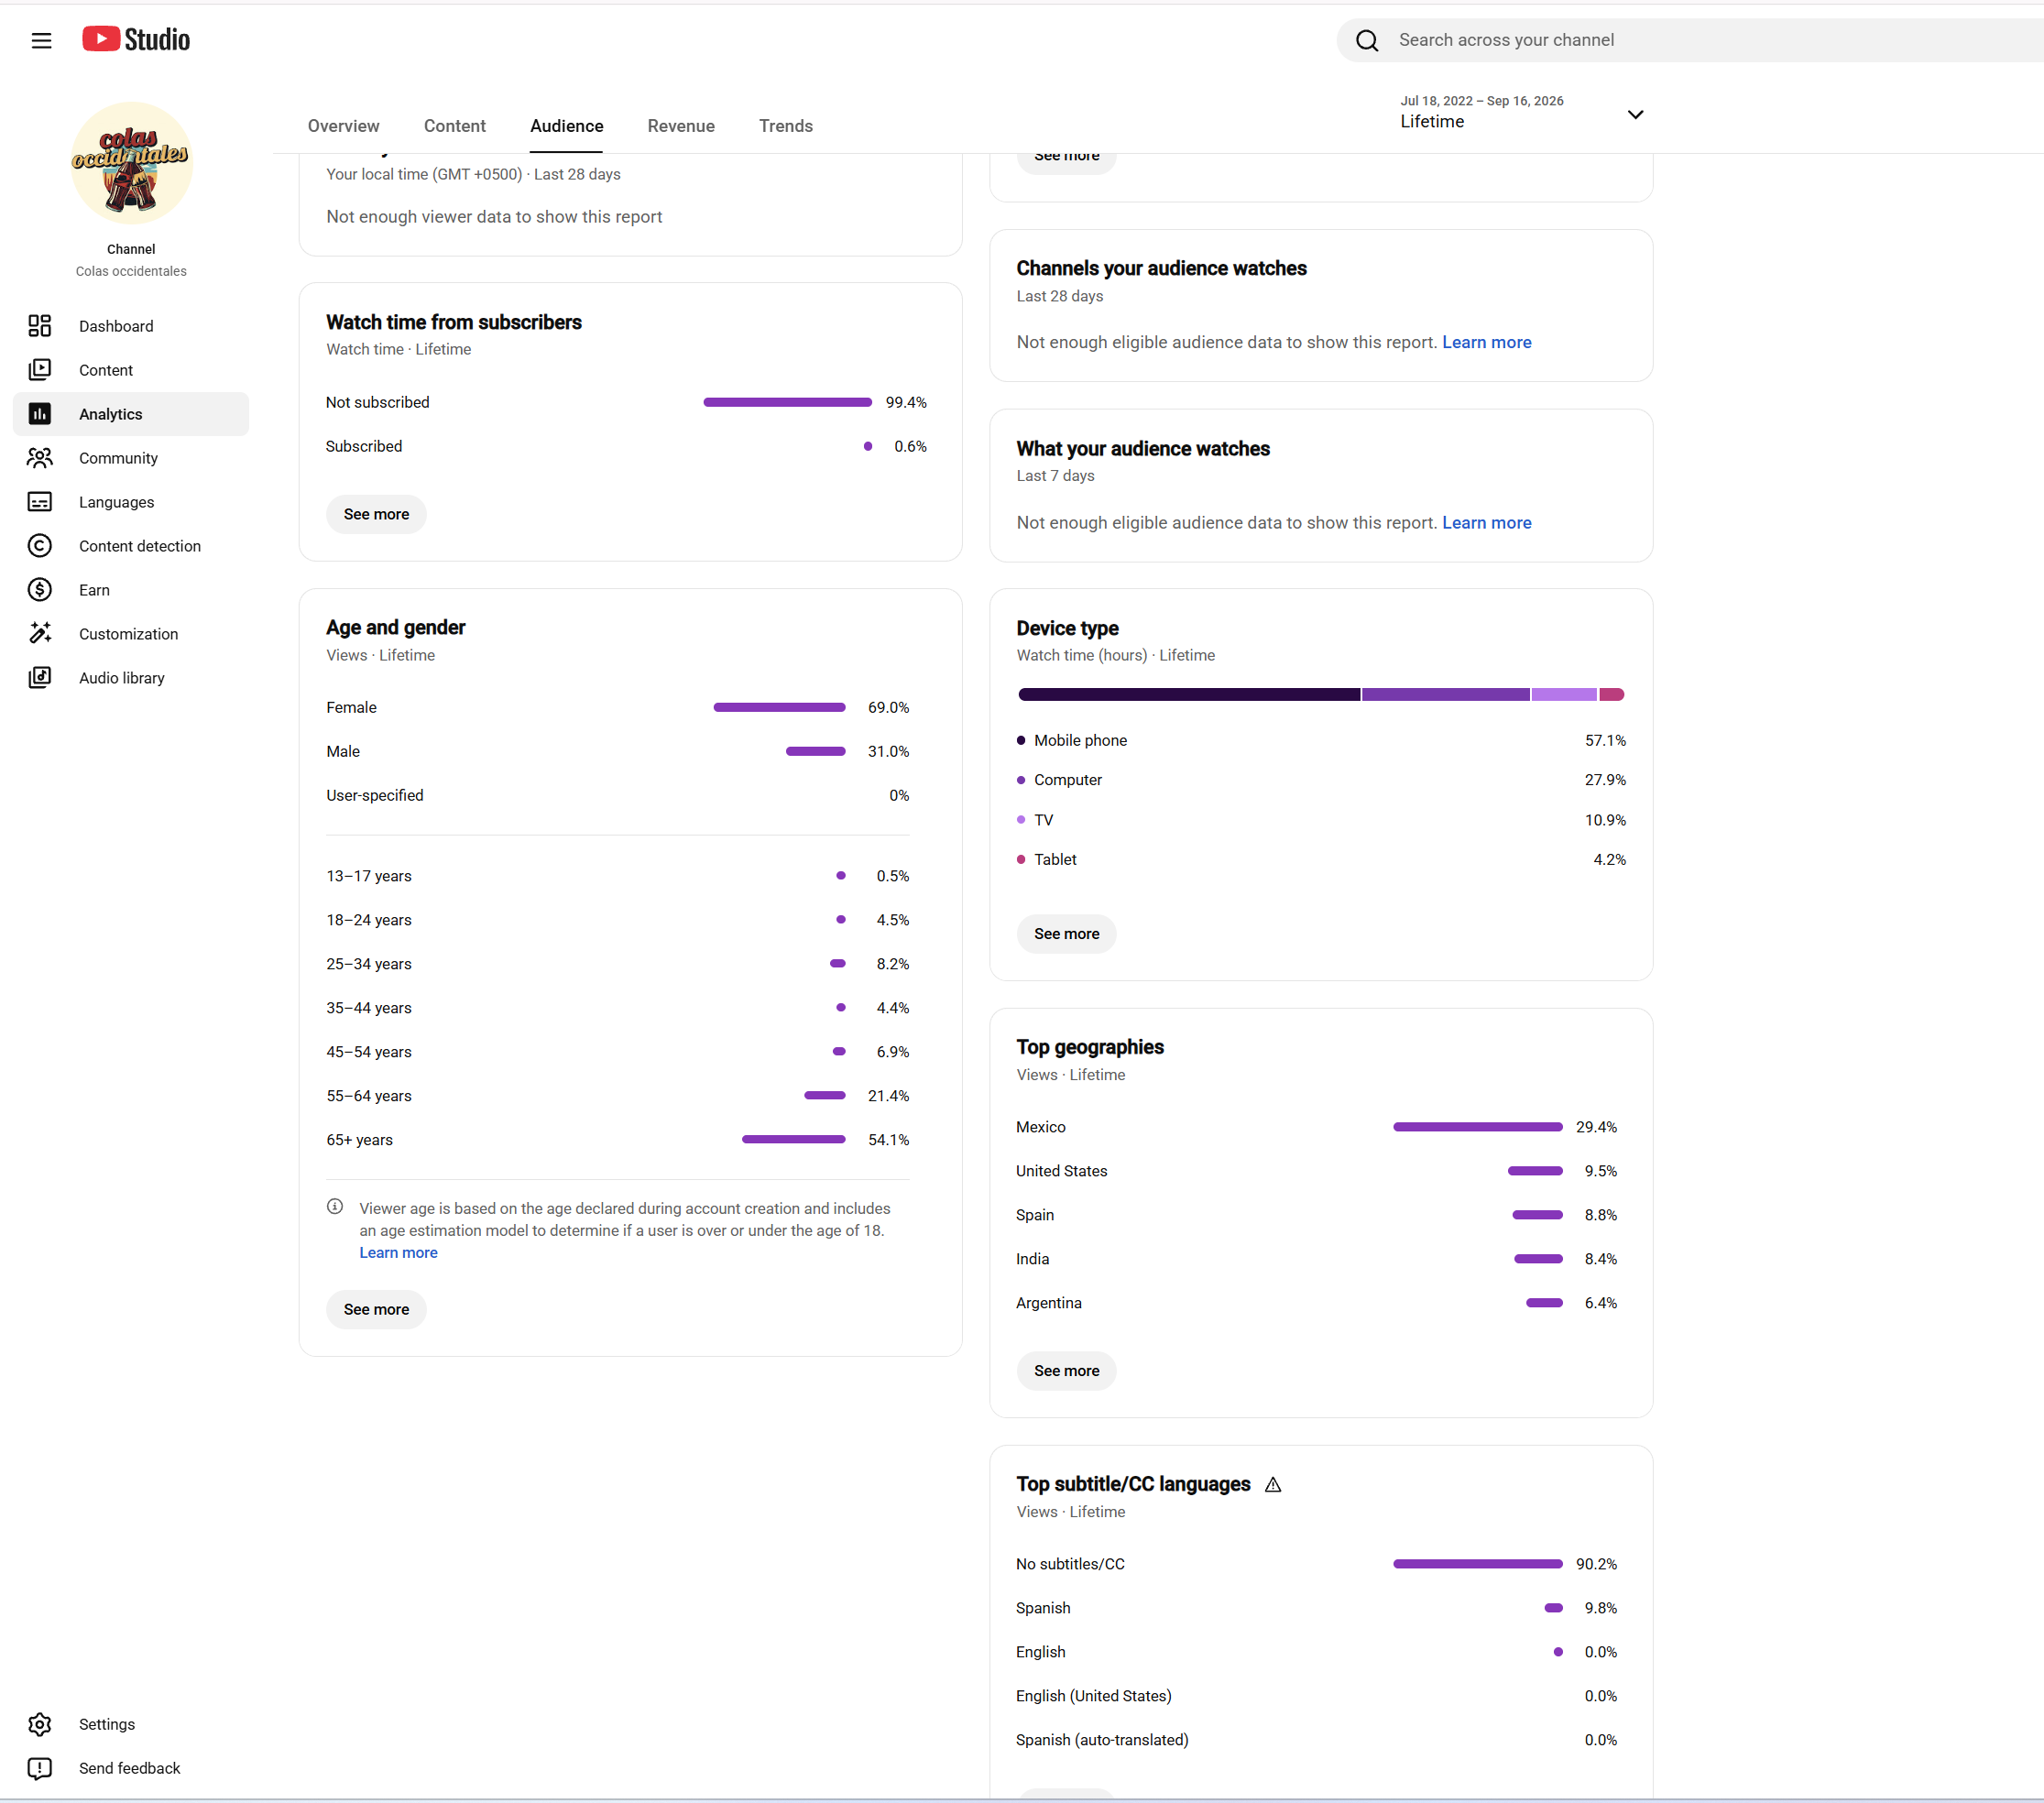This screenshot has height=1803, width=2044.
Task: Click the Mobile phone segment of device bar
Action: [1189, 694]
